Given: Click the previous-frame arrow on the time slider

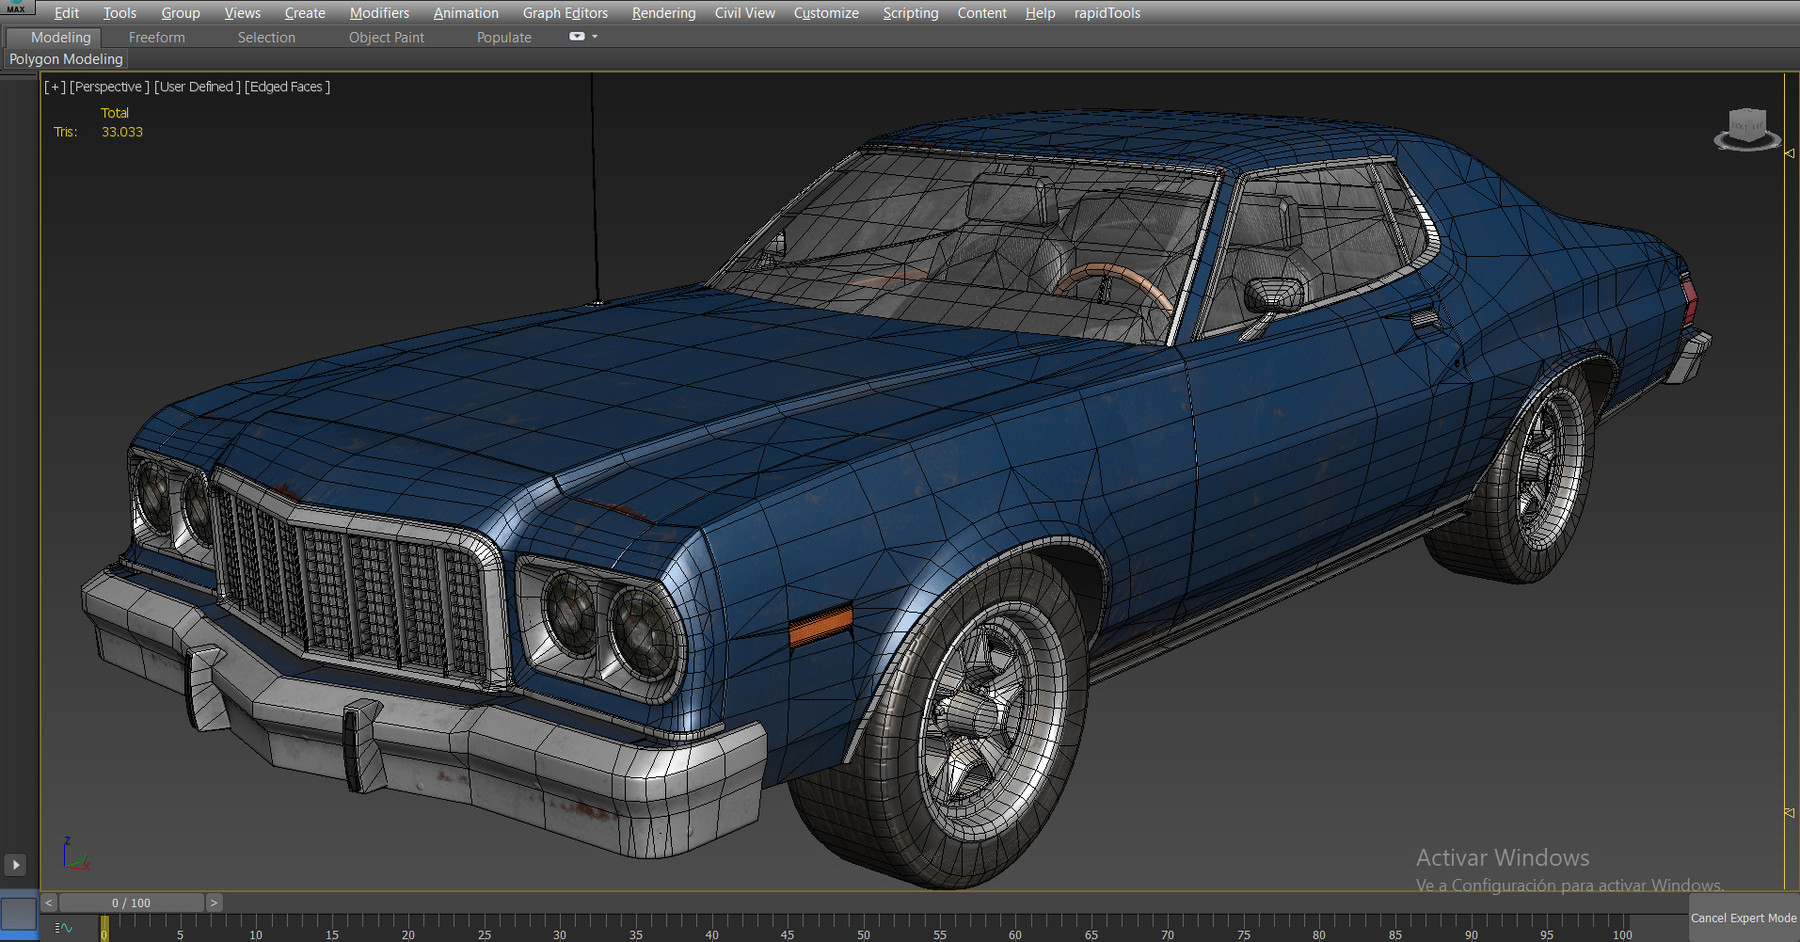Looking at the screenshot, I should [x=48, y=901].
